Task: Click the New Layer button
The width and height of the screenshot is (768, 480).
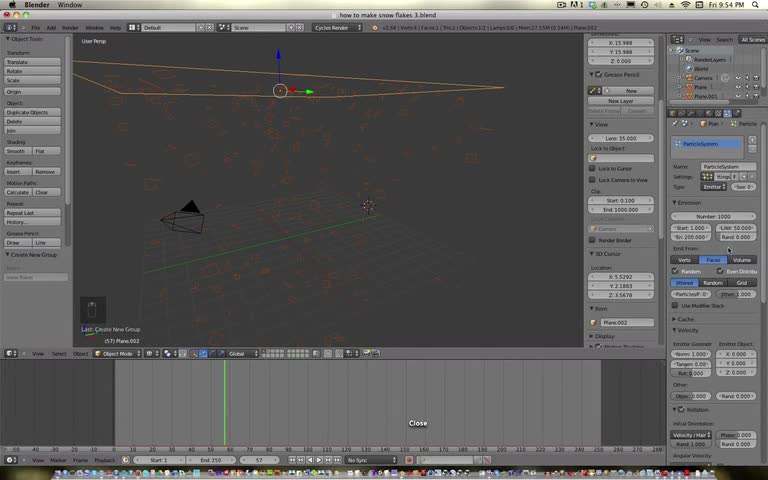Action: coord(621,101)
